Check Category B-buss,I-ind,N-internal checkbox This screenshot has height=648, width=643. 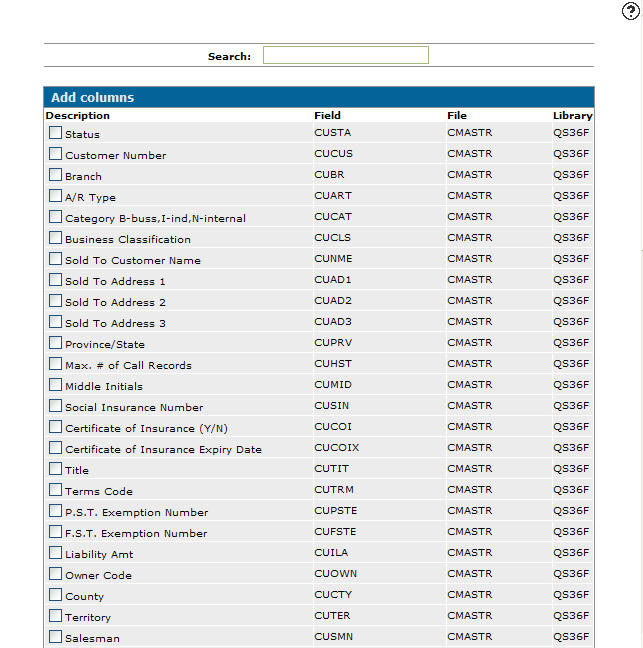click(x=55, y=217)
